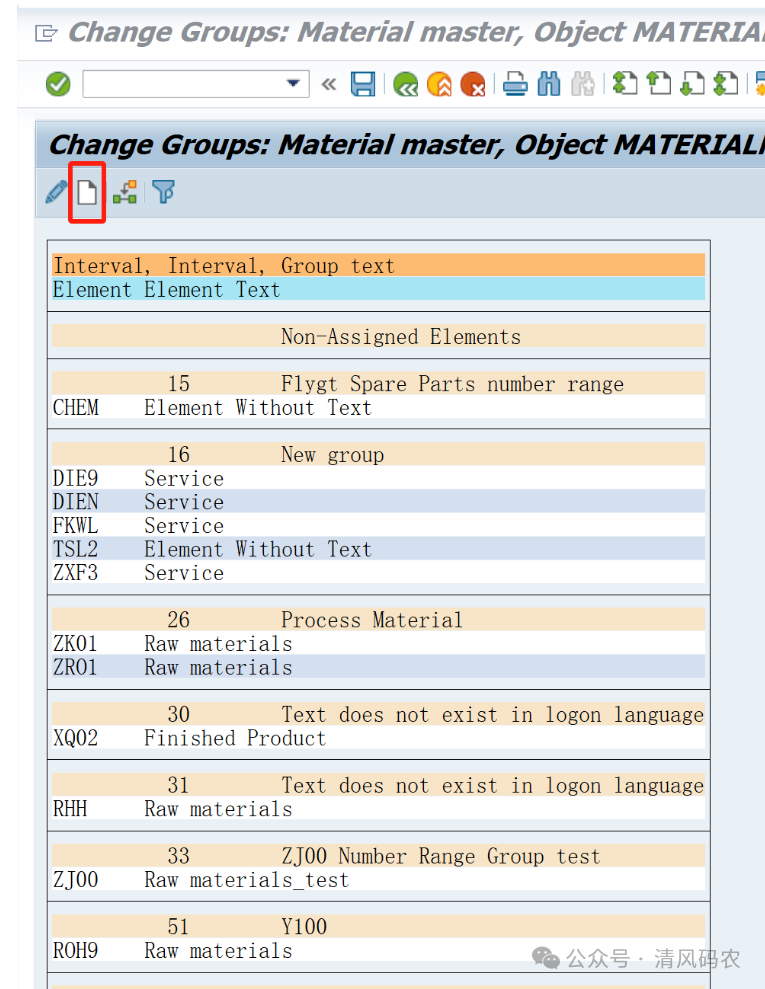Click the green Back arrow icon
This screenshot has width=765, height=989.
(405, 84)
